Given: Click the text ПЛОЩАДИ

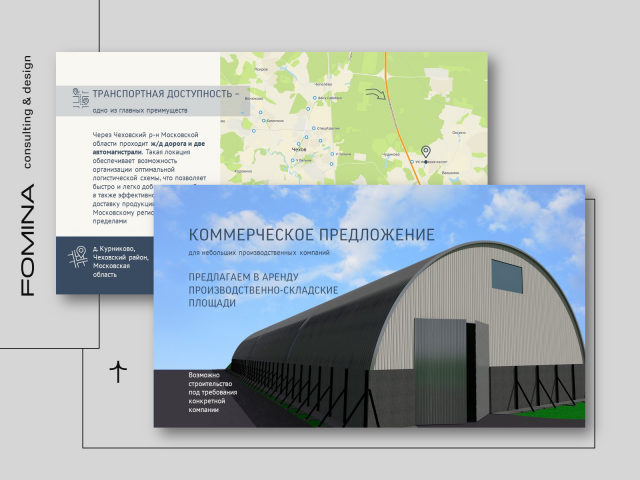Looking at the screenshot, I should click(x=212, y=303).
